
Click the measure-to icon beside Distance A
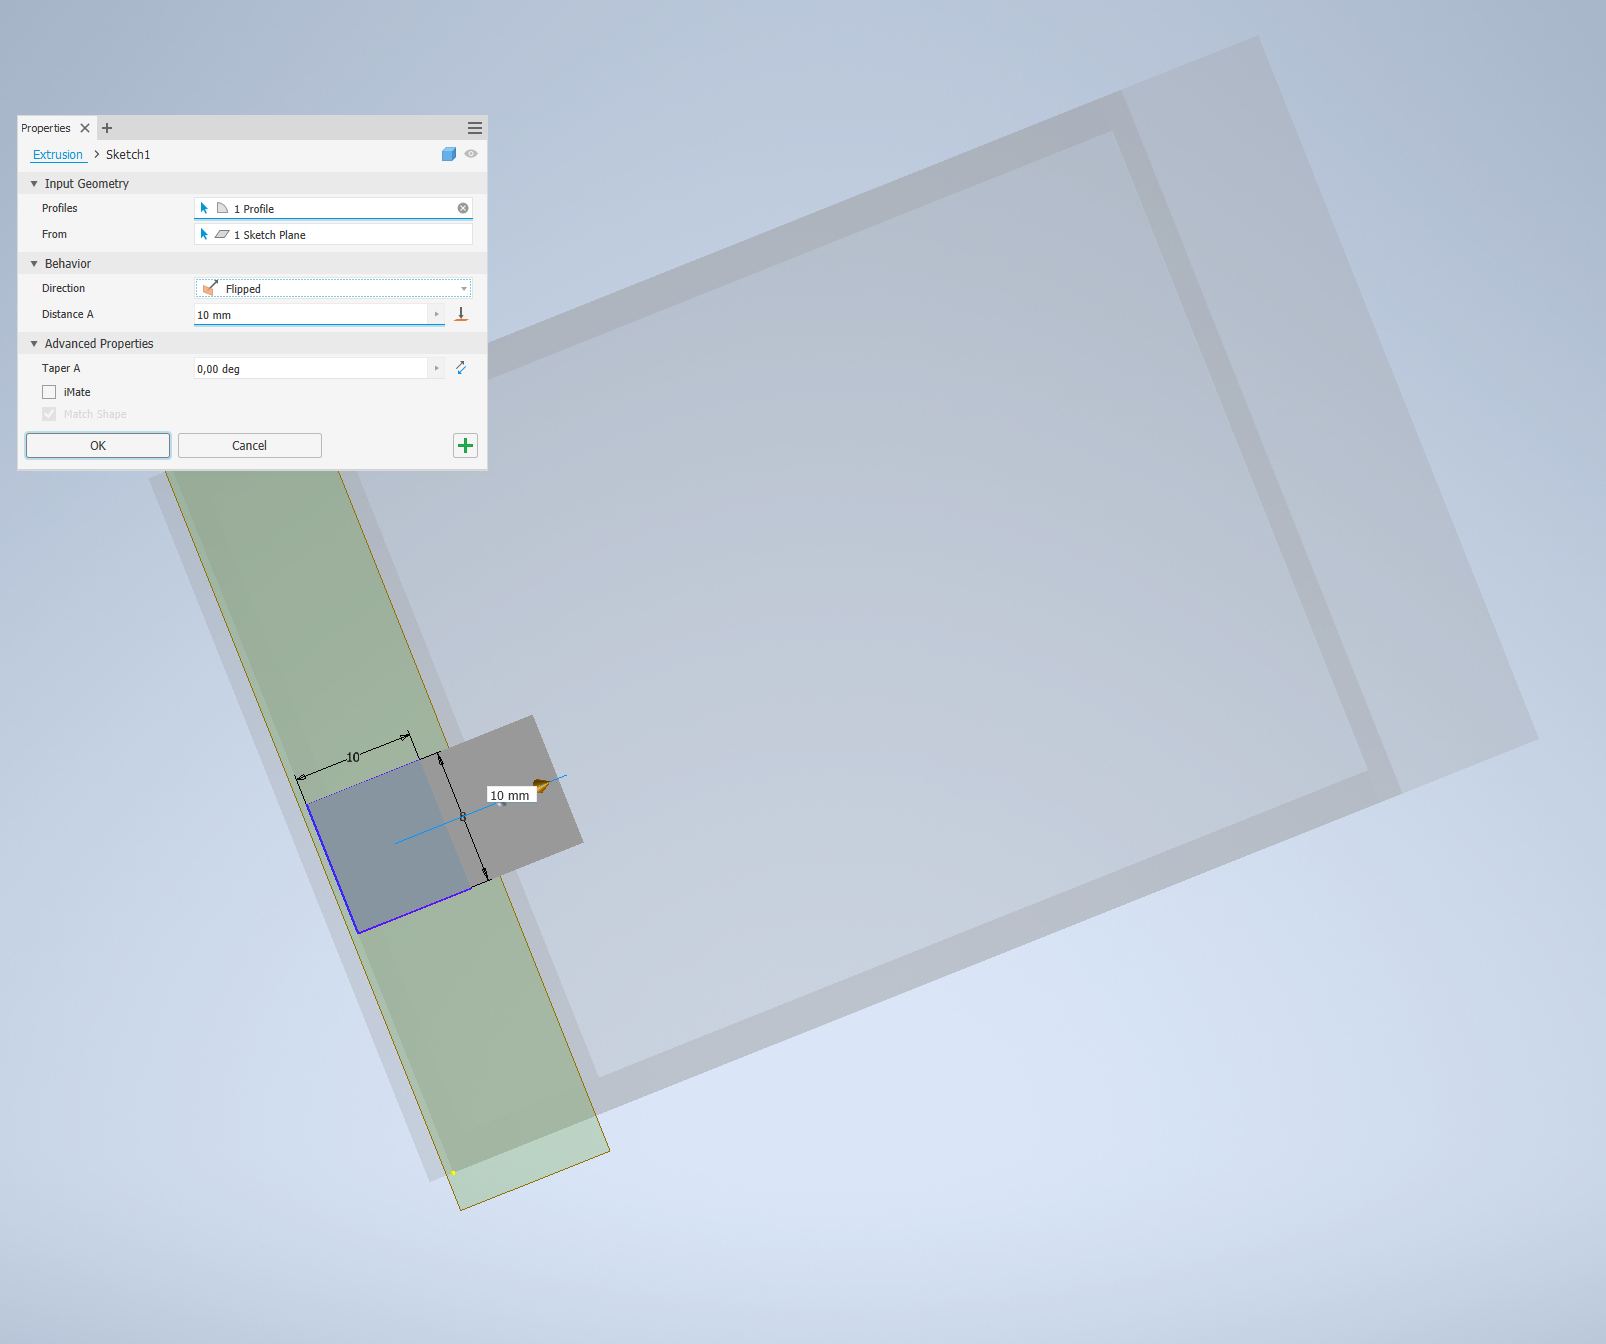coord(461,313)
